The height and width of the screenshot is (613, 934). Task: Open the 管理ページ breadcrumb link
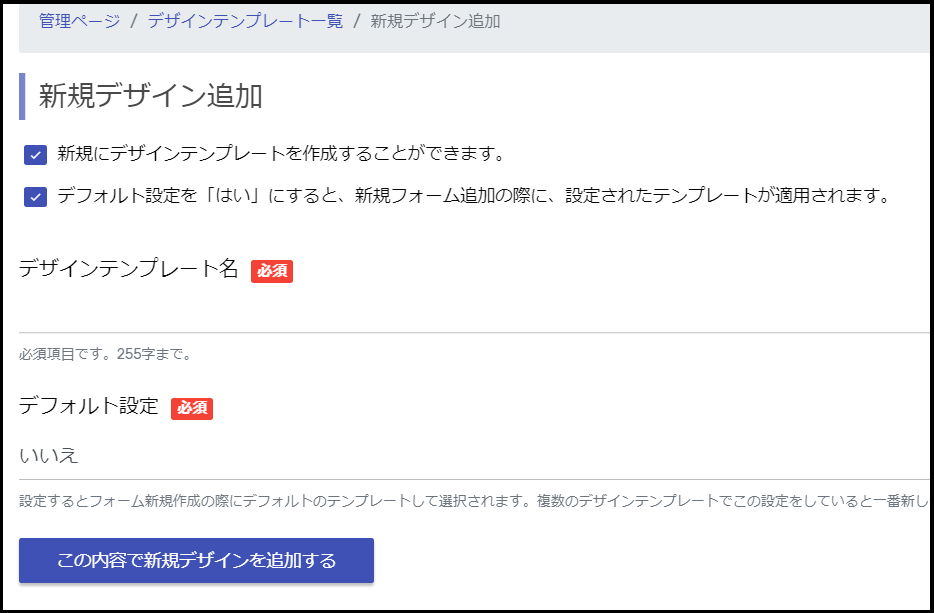(x=80, y=21)
